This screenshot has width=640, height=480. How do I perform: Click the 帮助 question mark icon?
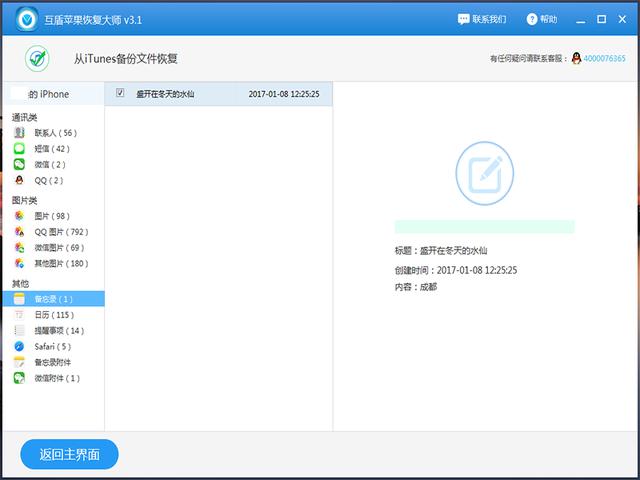pos(532,19)
